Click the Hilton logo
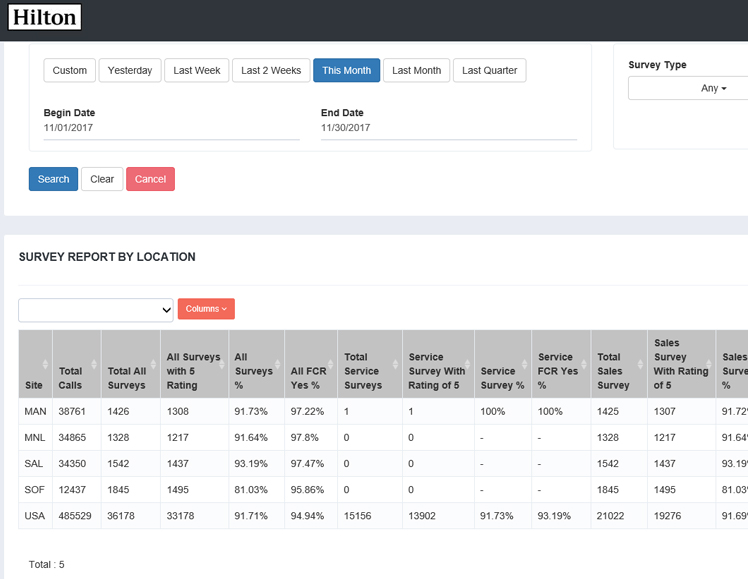748x579 pixels. click(44, 17)
